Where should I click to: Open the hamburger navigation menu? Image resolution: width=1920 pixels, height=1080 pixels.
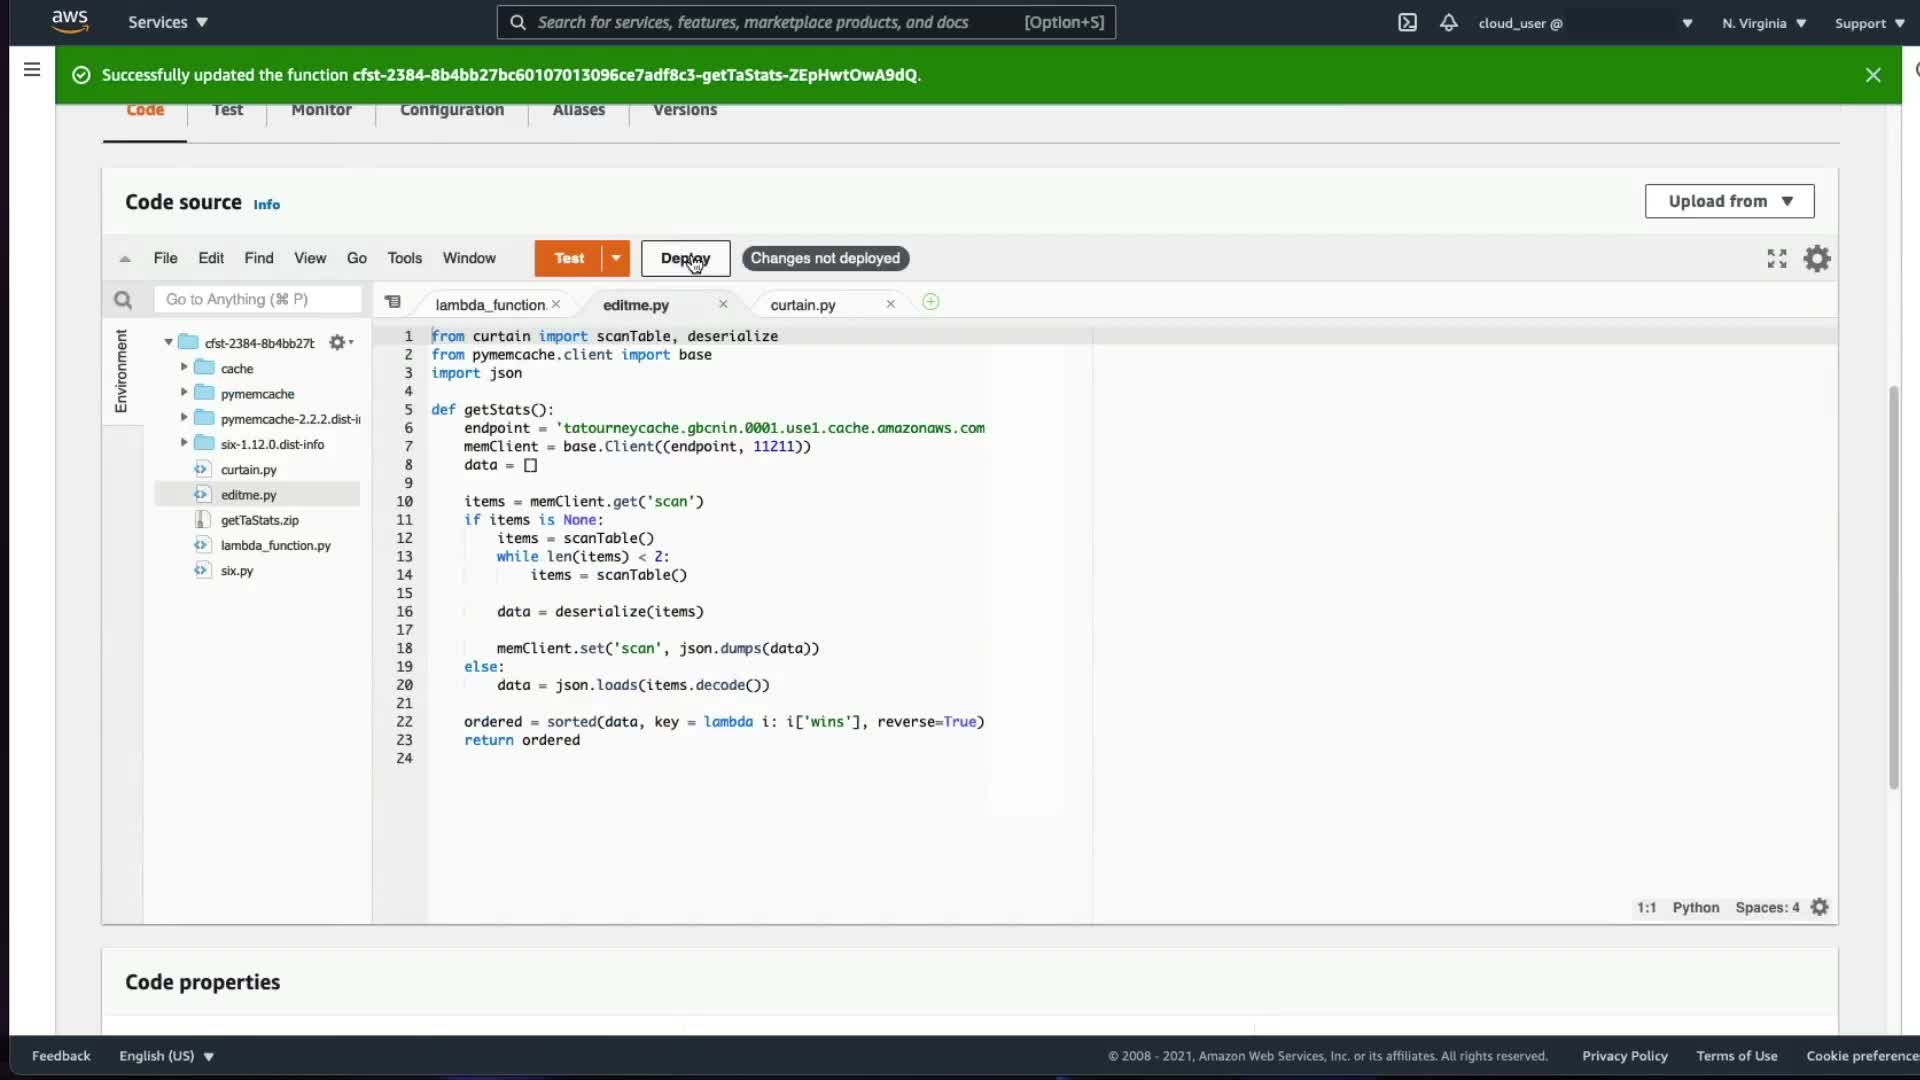point(32,69)
